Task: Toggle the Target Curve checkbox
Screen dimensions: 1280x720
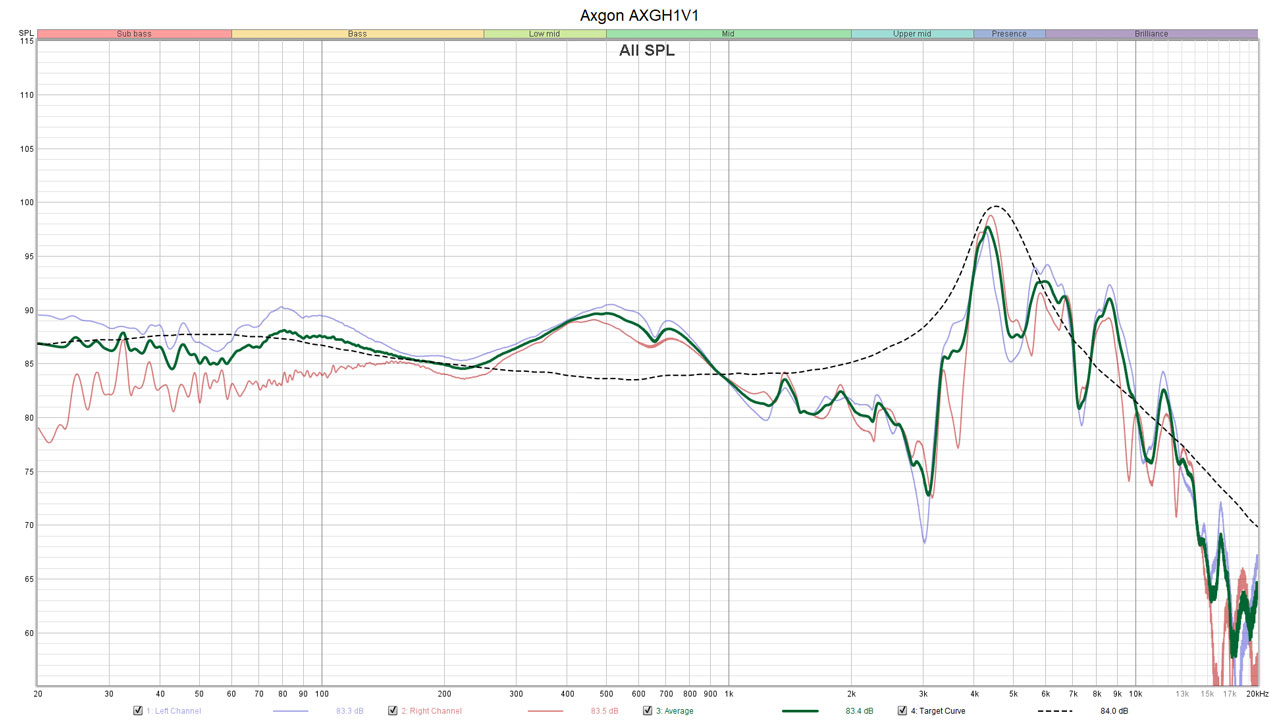Action: point(902,711)
